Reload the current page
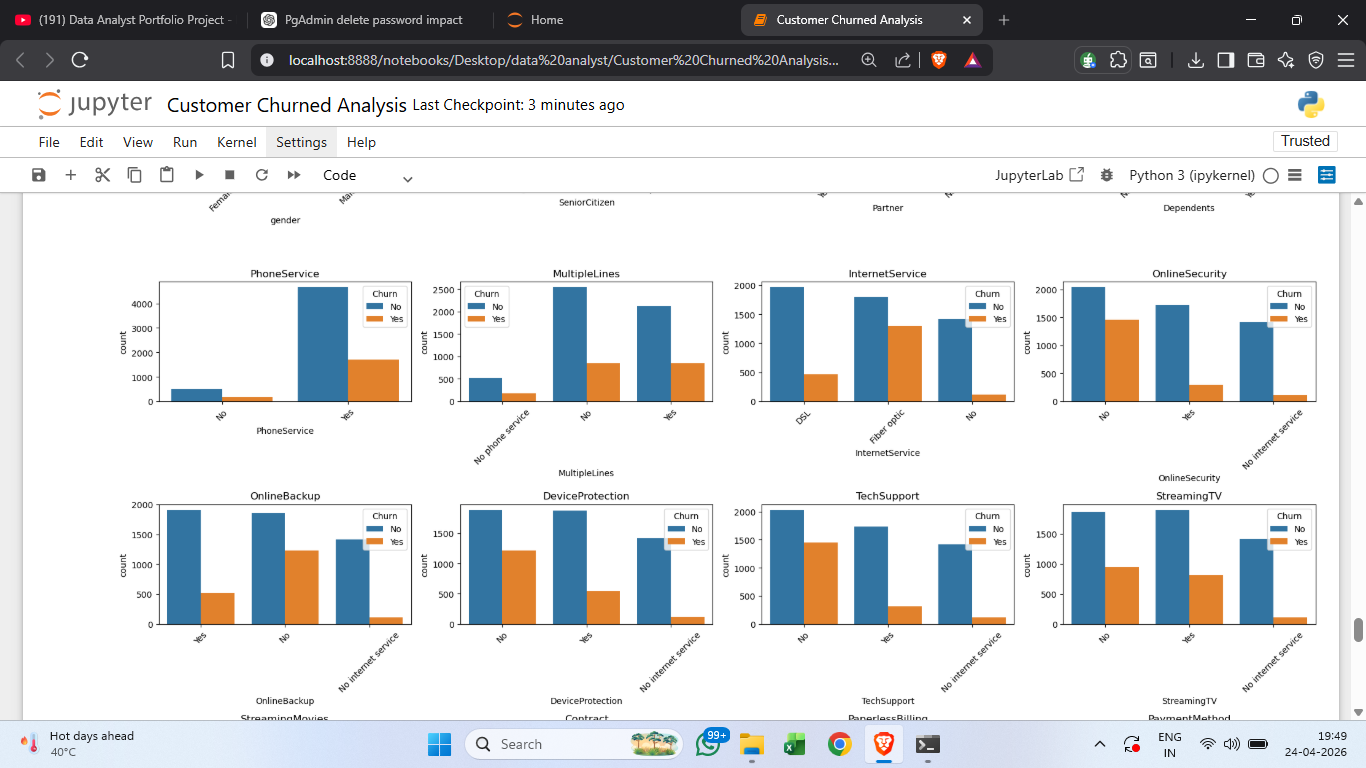Screen dimensions: 1366x768 tap(80, 60)
